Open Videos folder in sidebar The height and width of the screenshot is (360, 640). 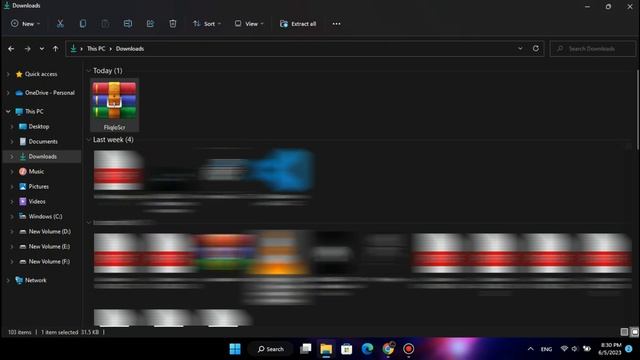click(x=37, y=202)
